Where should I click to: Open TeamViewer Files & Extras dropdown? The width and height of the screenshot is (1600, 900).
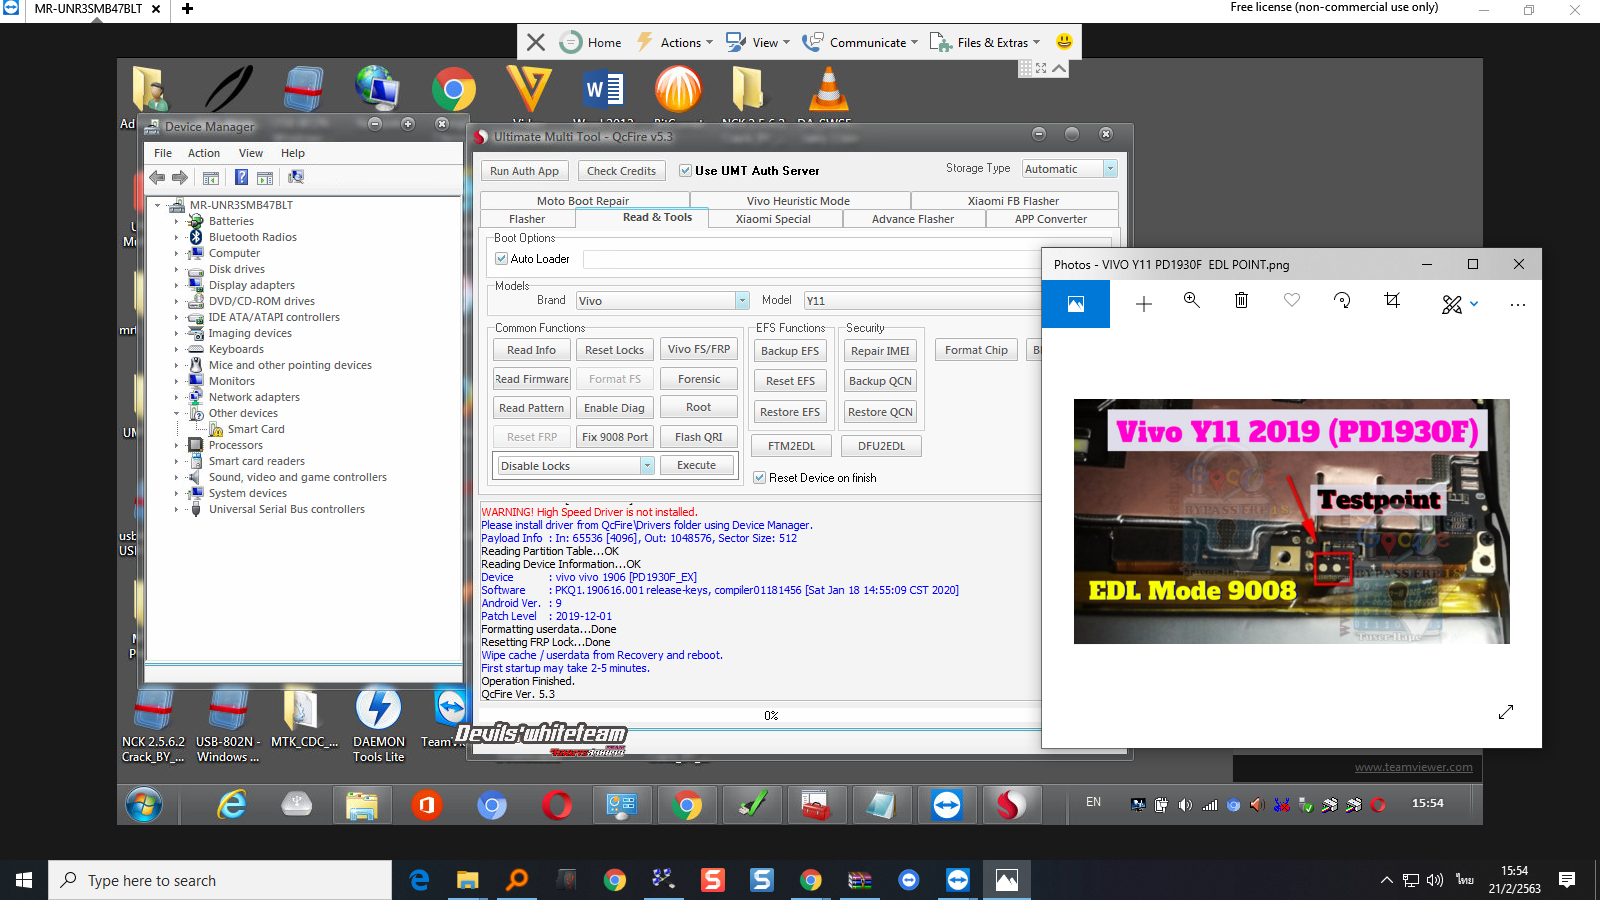tap(986, 42)
